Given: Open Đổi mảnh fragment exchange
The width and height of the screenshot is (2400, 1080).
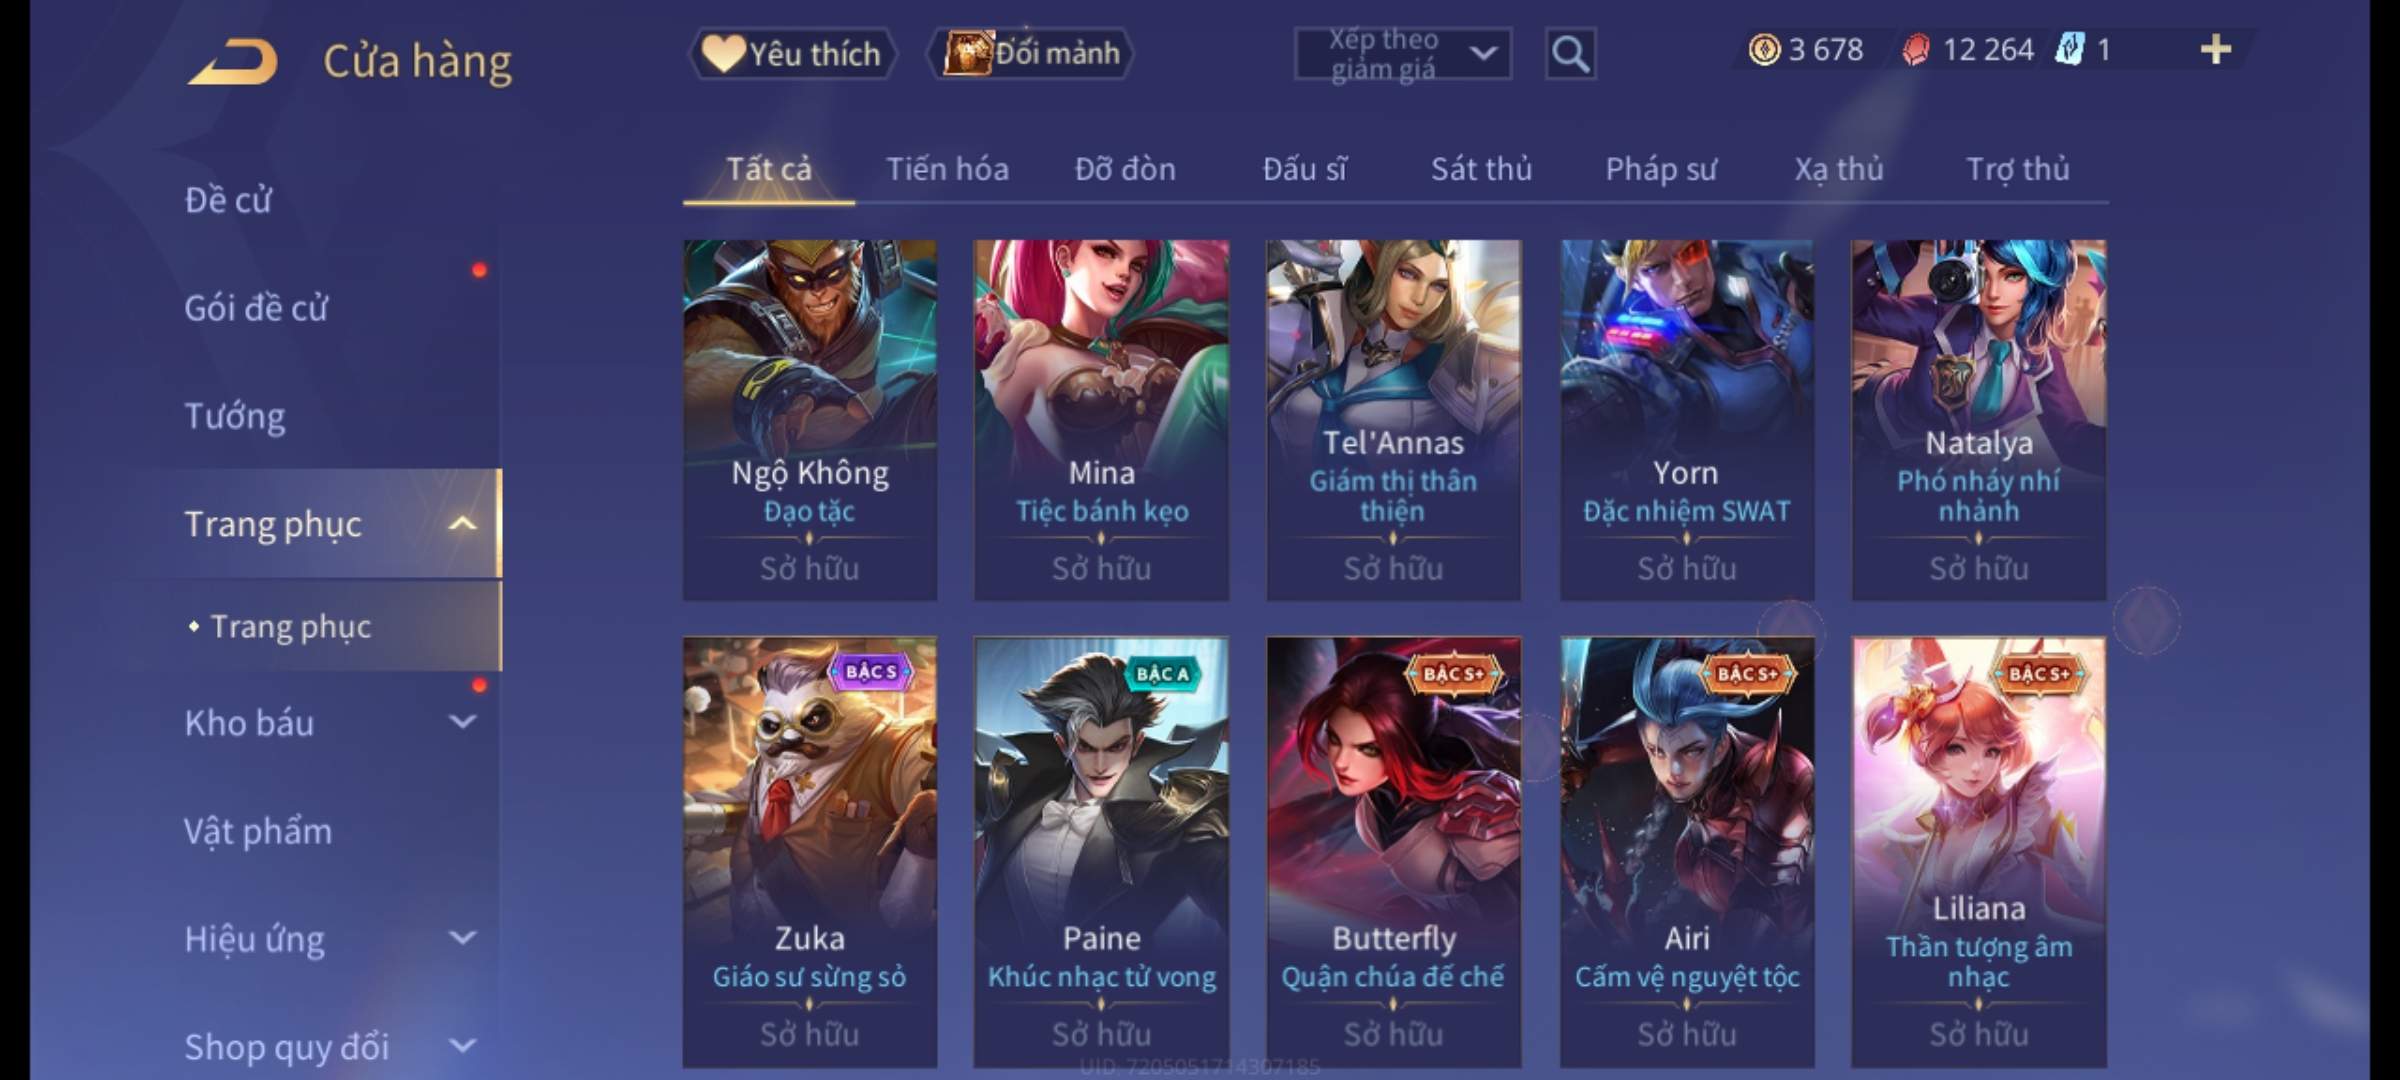Looking at the screenshot, I should [1031, 54].
